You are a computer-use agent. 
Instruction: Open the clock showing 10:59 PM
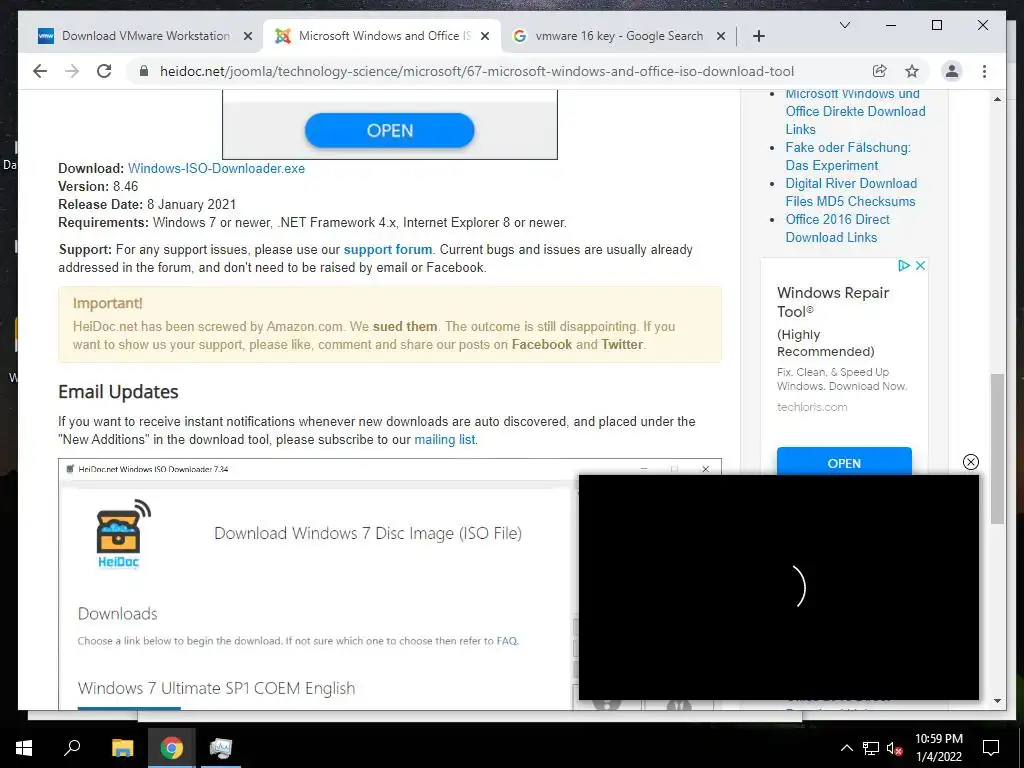tap(938, 748)
